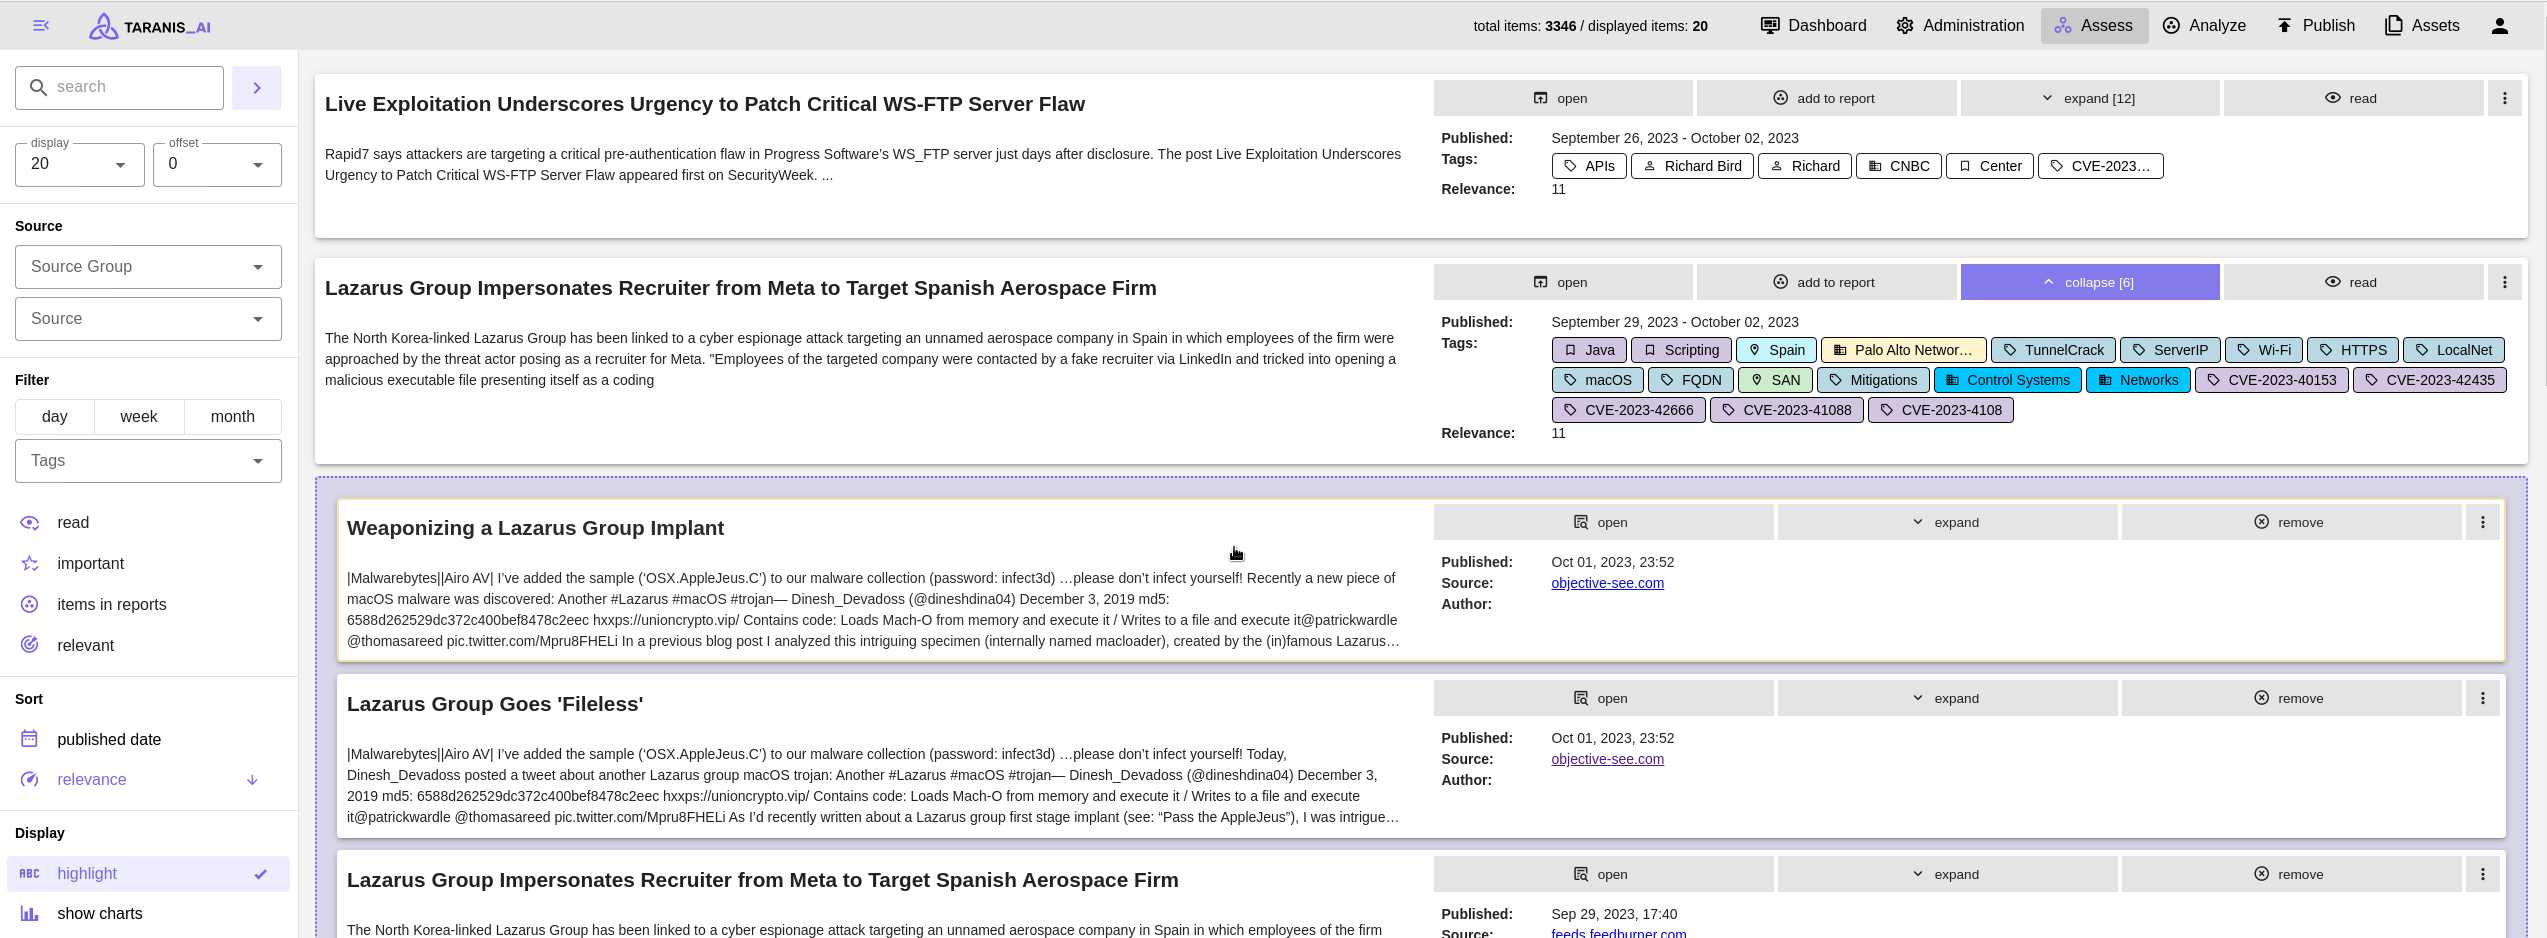This screenshot has width=2547, height=938.
Task: Click the Java tag chip
Action: coord(1589,350)
